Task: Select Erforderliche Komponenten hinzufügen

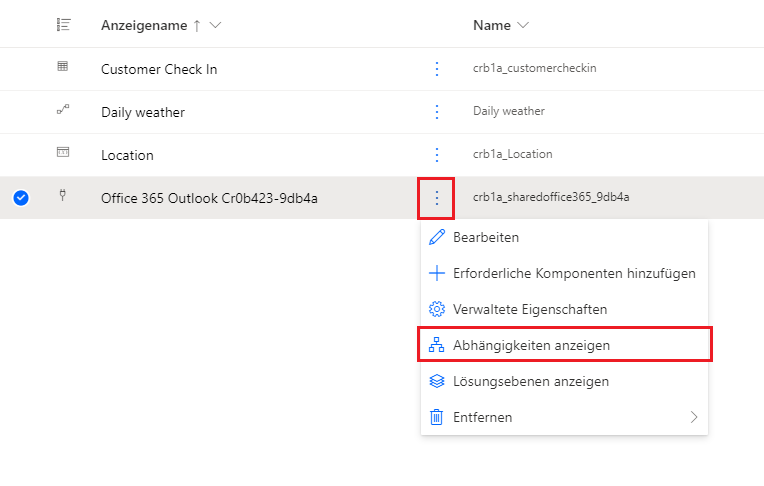Action: [x=564, y=273]
